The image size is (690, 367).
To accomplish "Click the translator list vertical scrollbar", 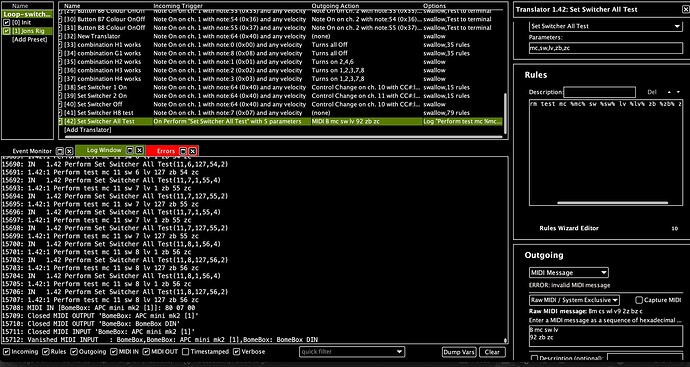I will pyautogui.click(x=506, y=114).
